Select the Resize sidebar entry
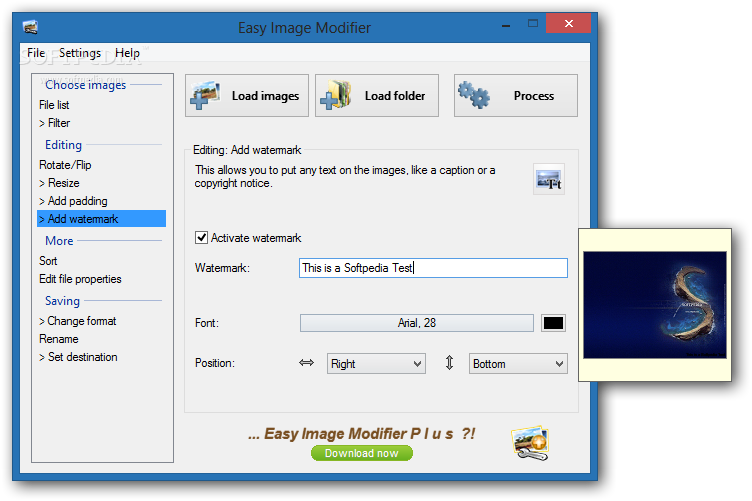Image resolution: width=752 pixels, height=501 pixels. click(59, 183)
